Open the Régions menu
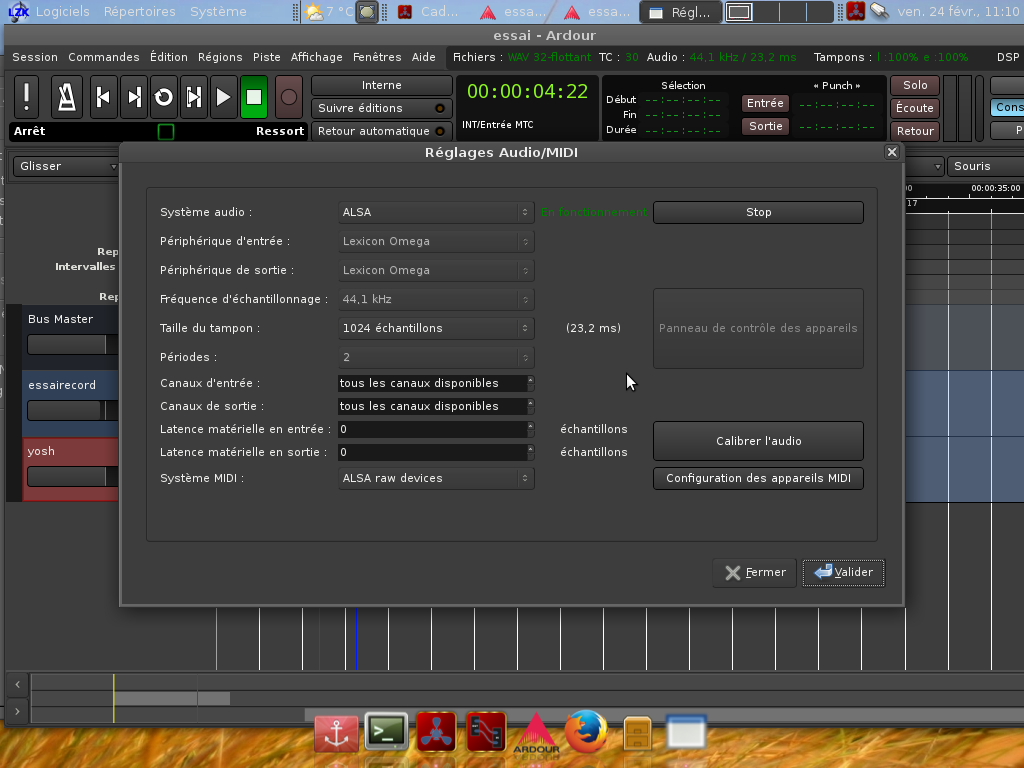 (x=220, y=57)
